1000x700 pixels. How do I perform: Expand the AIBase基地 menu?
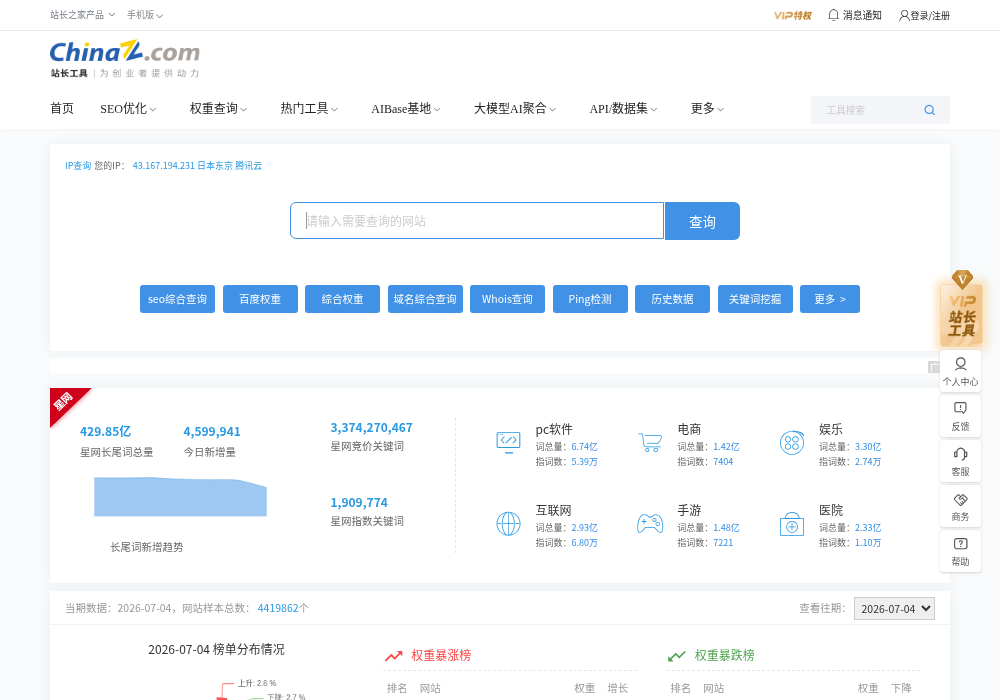coord(406,109)
